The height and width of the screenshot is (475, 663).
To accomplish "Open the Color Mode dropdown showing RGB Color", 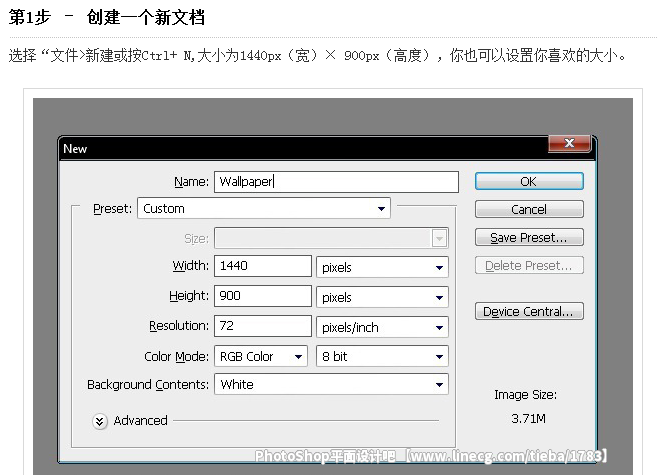I will coord(261,356).
